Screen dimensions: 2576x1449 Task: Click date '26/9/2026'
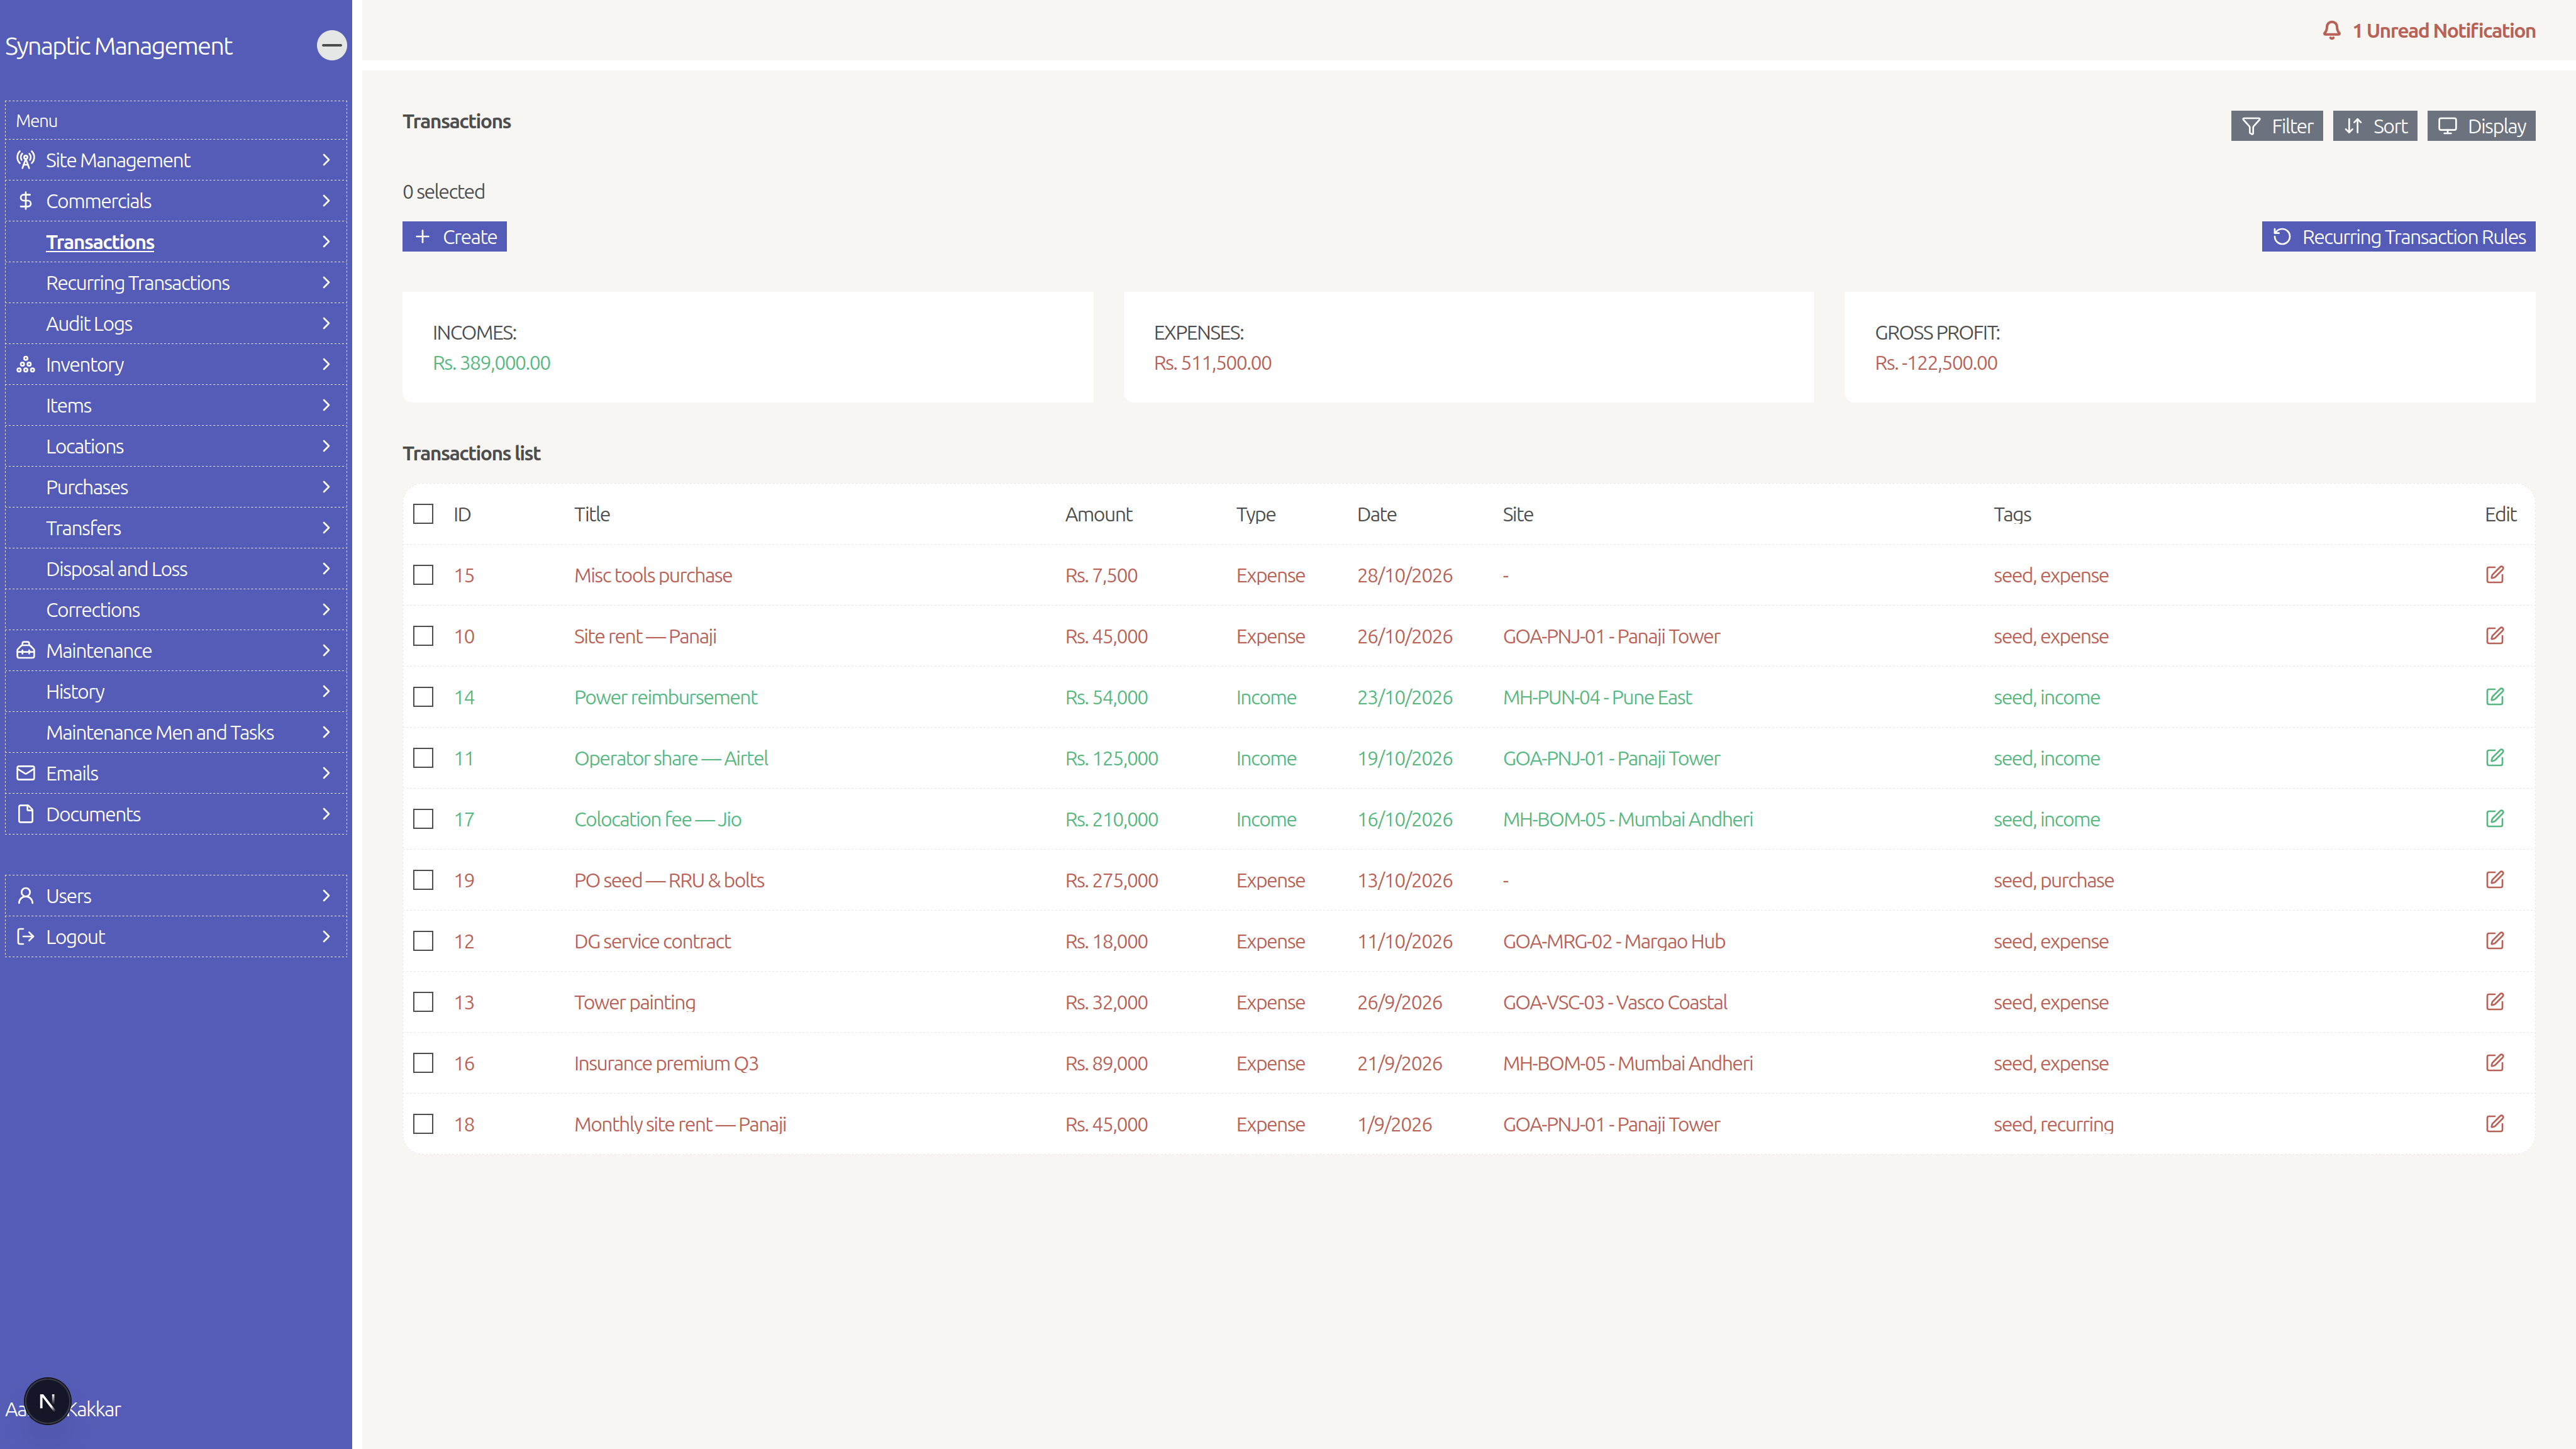1399,1002
